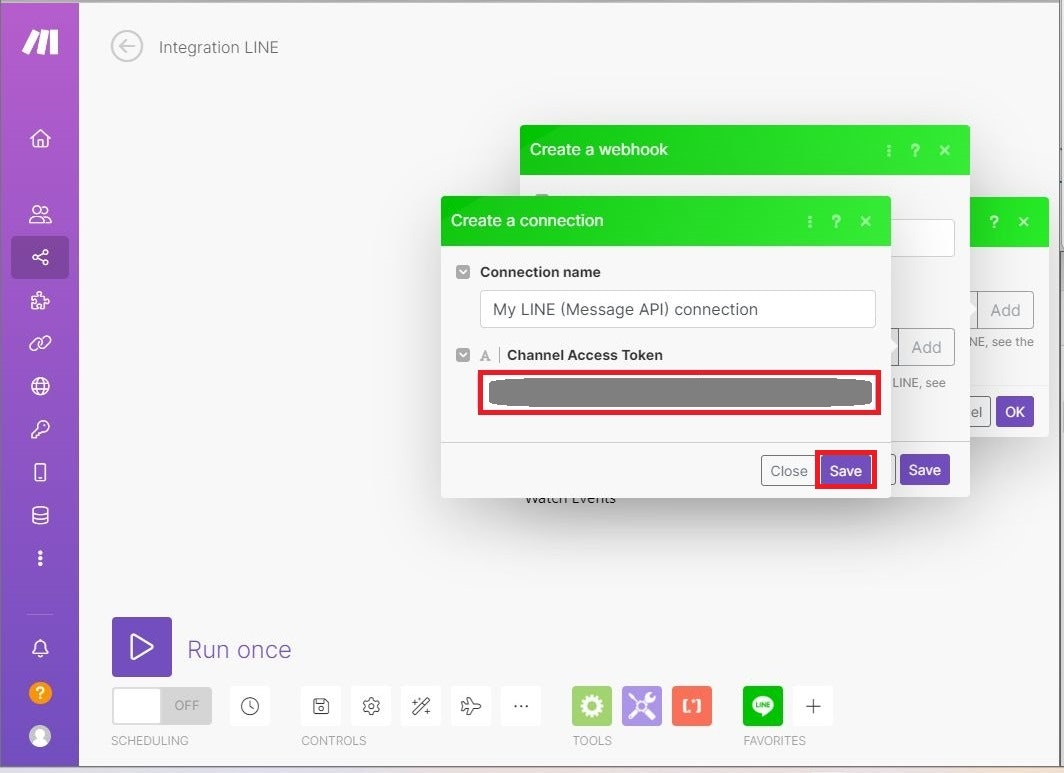Click the A map toggle beside Channel Access Token
Image resolution: width=1064 pixels, height=773 pixels.
coord(485,355)
